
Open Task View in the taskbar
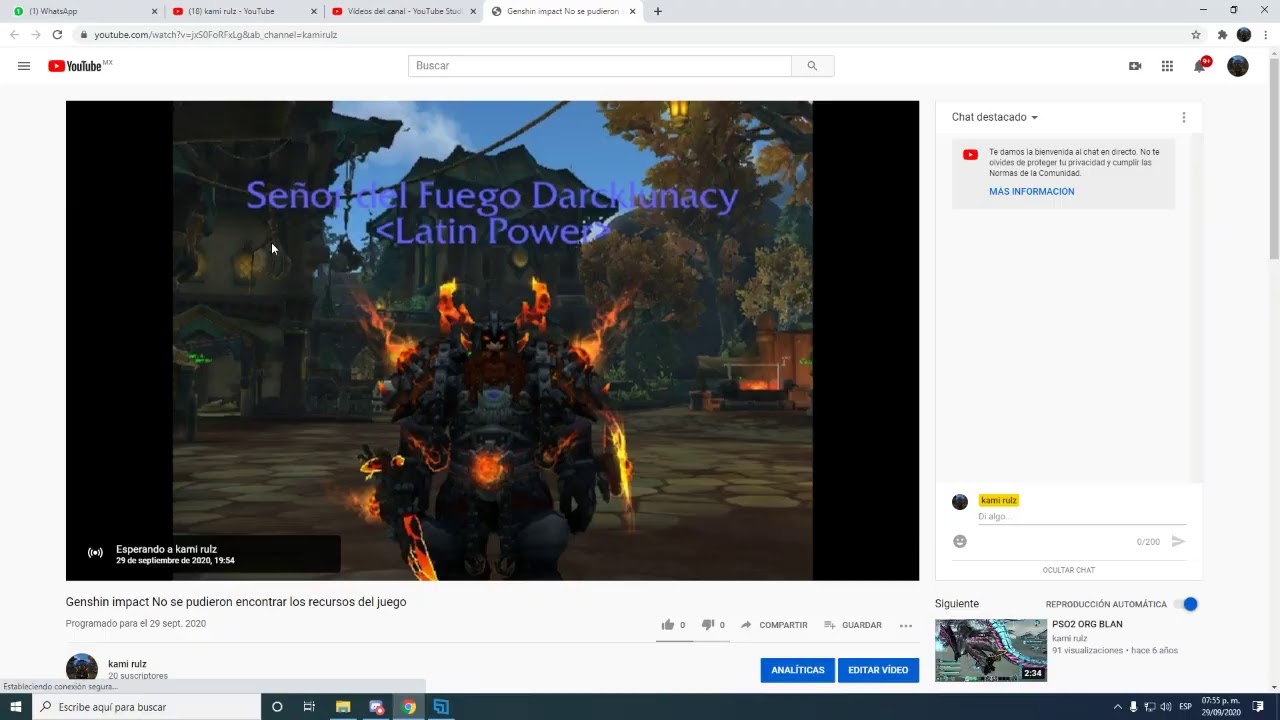tap(309, 707)
